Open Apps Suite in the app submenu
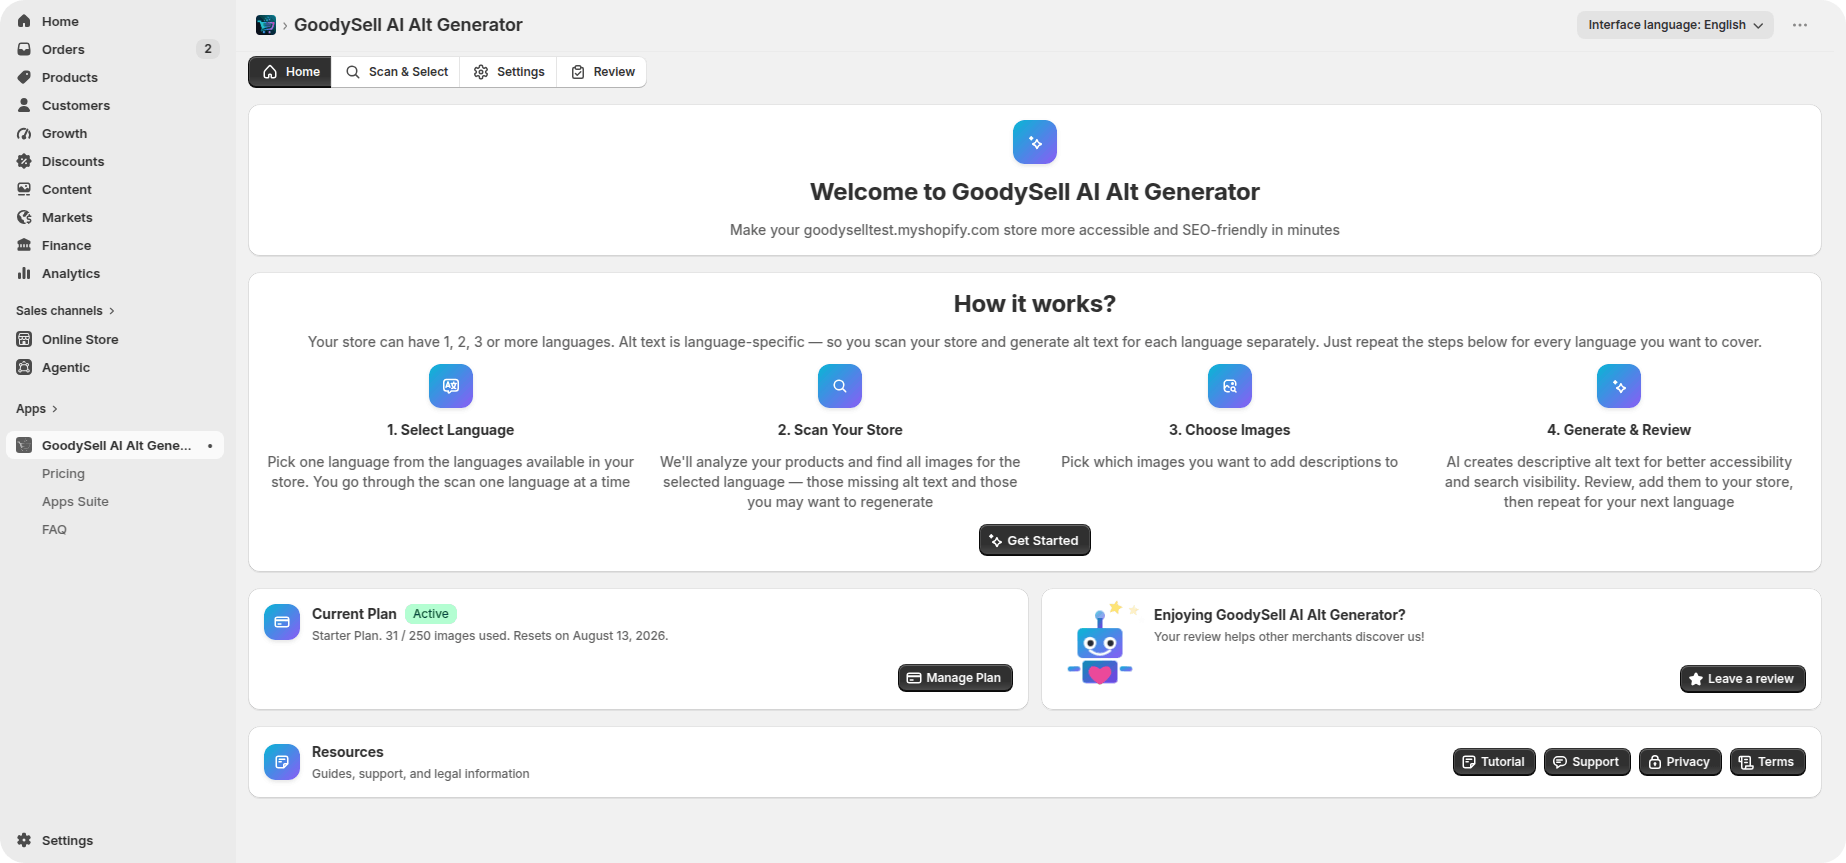1846x863 pixels. [75, 502]
